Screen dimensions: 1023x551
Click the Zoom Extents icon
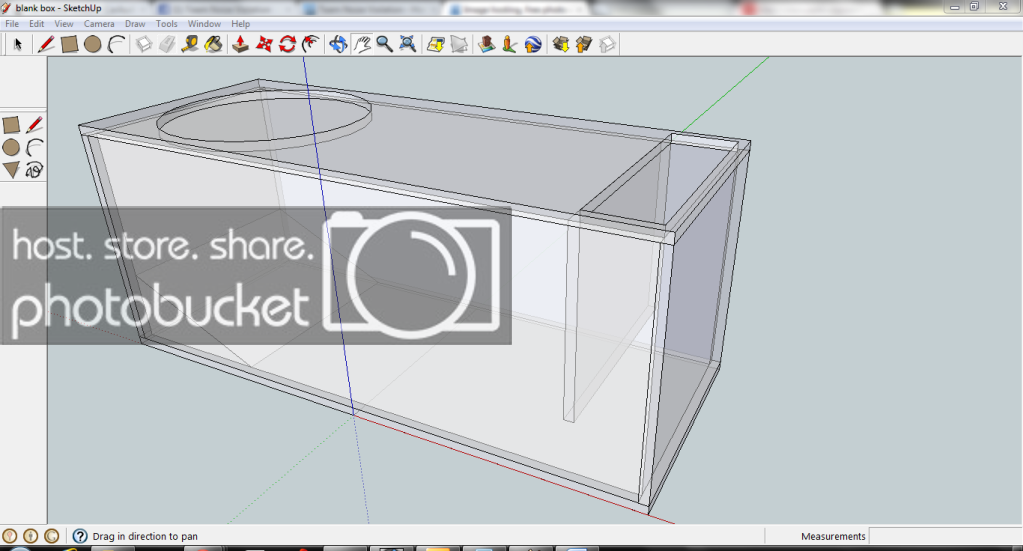[x=408, y=44]
